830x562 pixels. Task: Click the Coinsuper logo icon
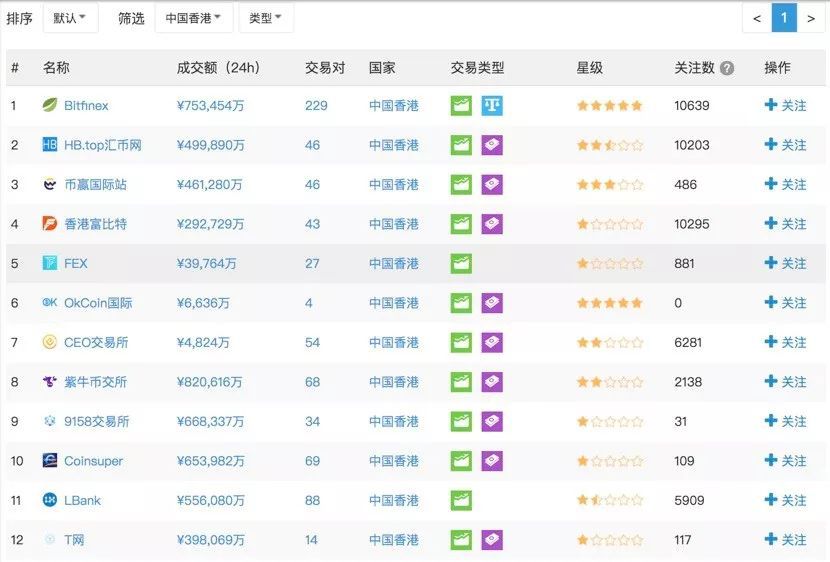tap(50, 460)
